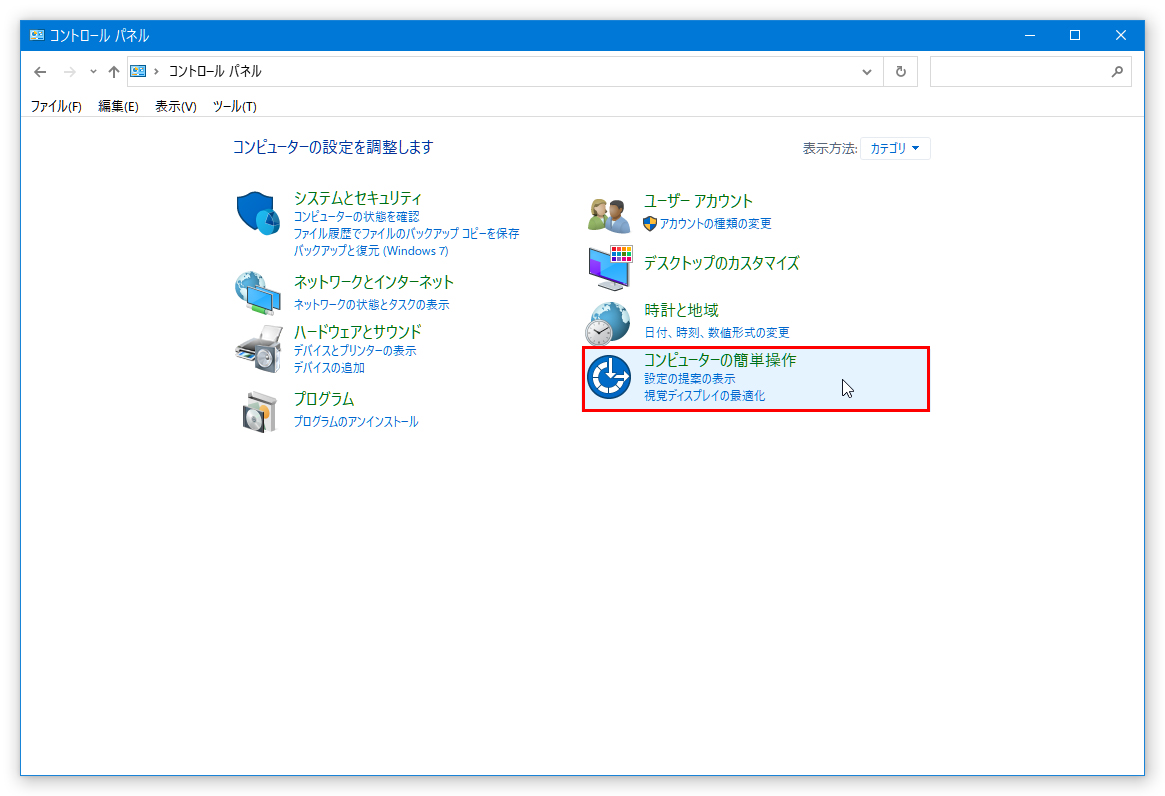Click デバイスの追加 link
Viewport: 1165px width, 796px height.
[329, 368]
